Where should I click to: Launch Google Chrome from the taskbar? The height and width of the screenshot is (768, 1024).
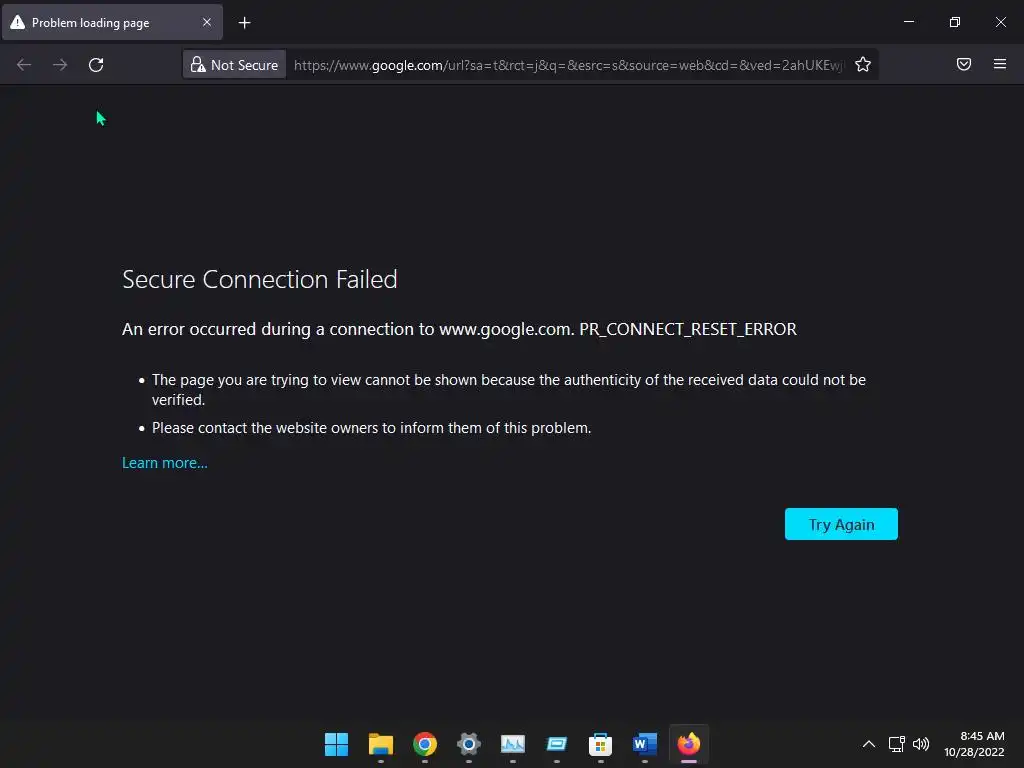click(425, 744)
